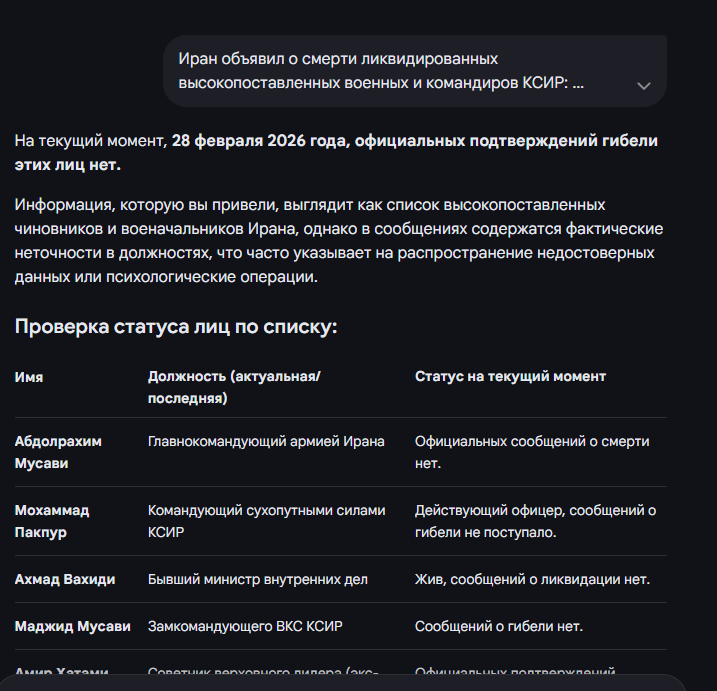Select the name 'Мохаммад Пакпур' in the table
Viewport: 717px width, 691px height.
(x=52, y=521)
